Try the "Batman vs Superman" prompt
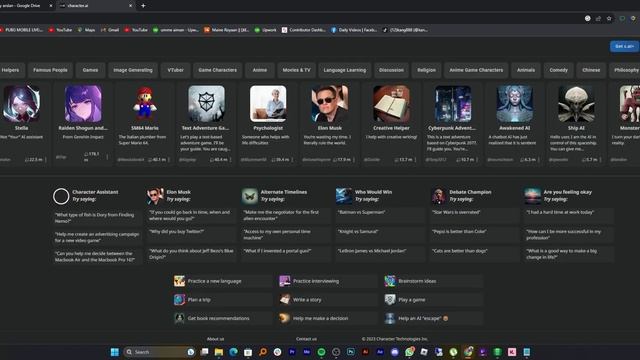The image size is (640, 360). pos(380,215)
